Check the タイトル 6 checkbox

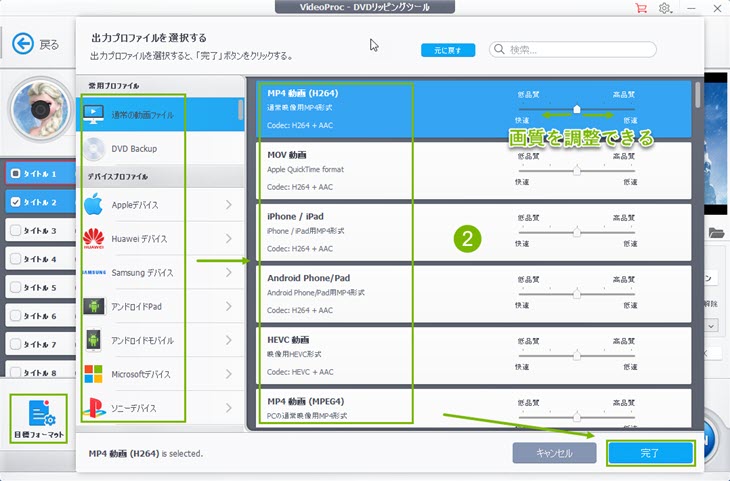coord(15,315)
